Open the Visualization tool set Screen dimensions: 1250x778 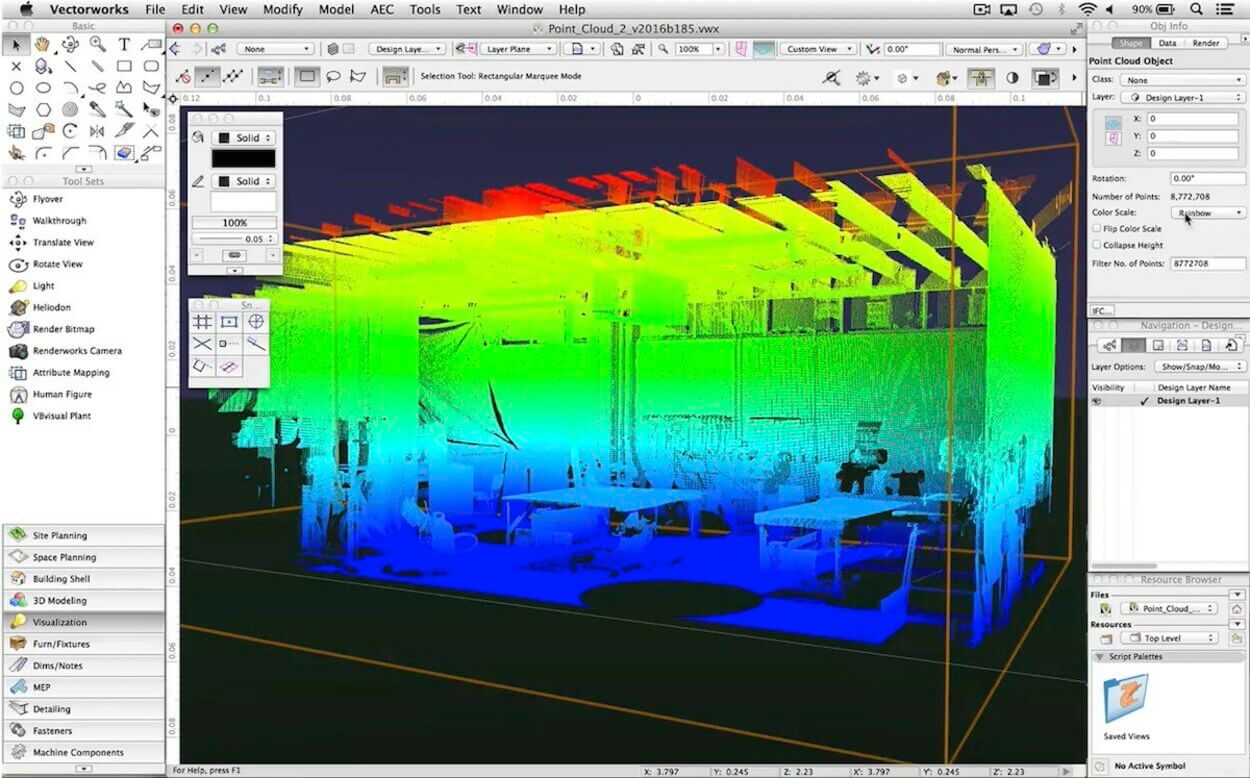[60, 622]
